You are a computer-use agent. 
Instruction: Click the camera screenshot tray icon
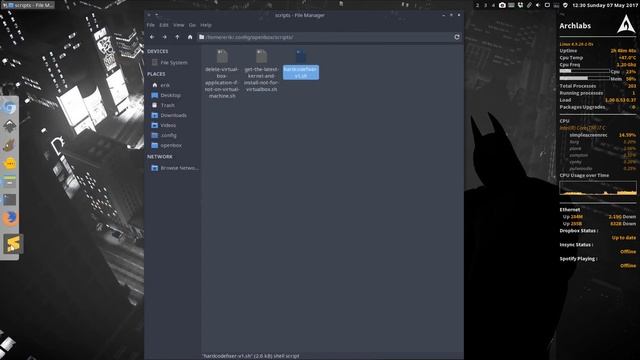[x=502, y=5]
